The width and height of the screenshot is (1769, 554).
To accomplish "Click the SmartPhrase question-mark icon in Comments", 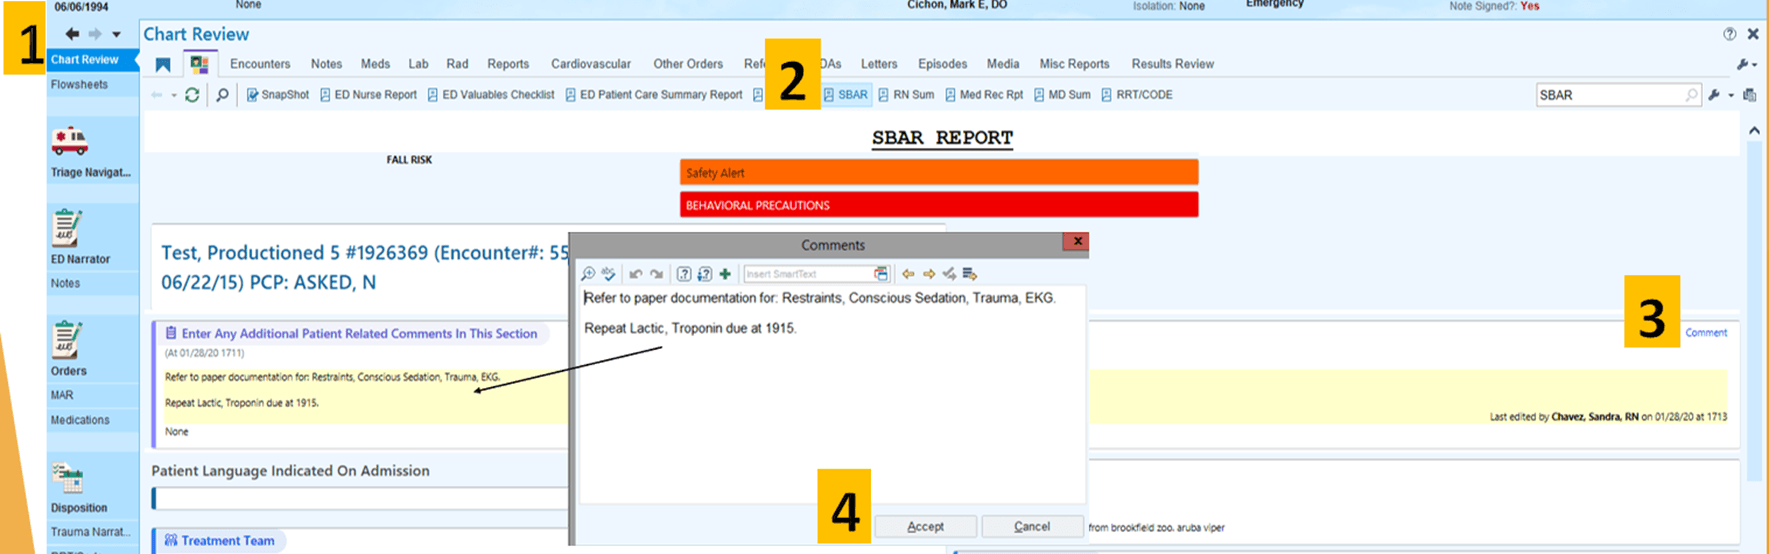I will (x=684, y=274).
